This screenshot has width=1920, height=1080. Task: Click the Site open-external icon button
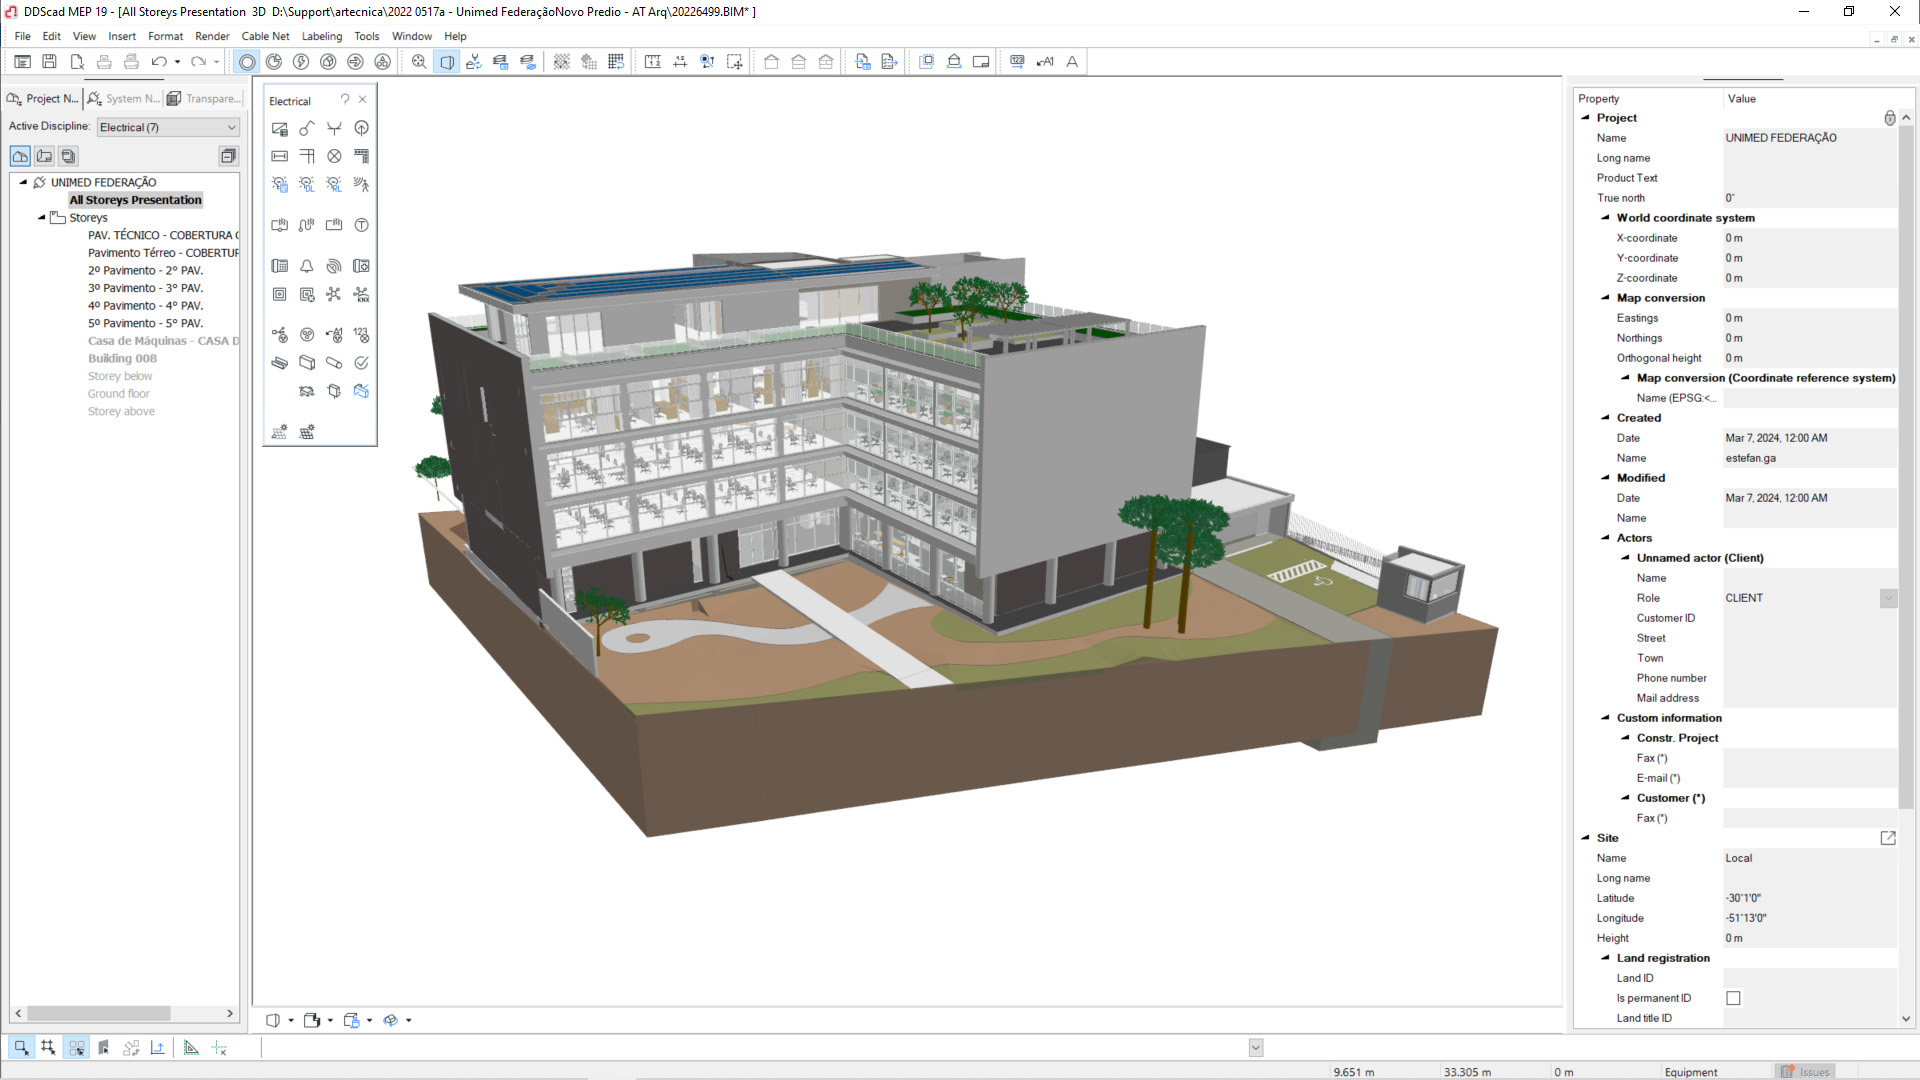[x=1887, y=838]
